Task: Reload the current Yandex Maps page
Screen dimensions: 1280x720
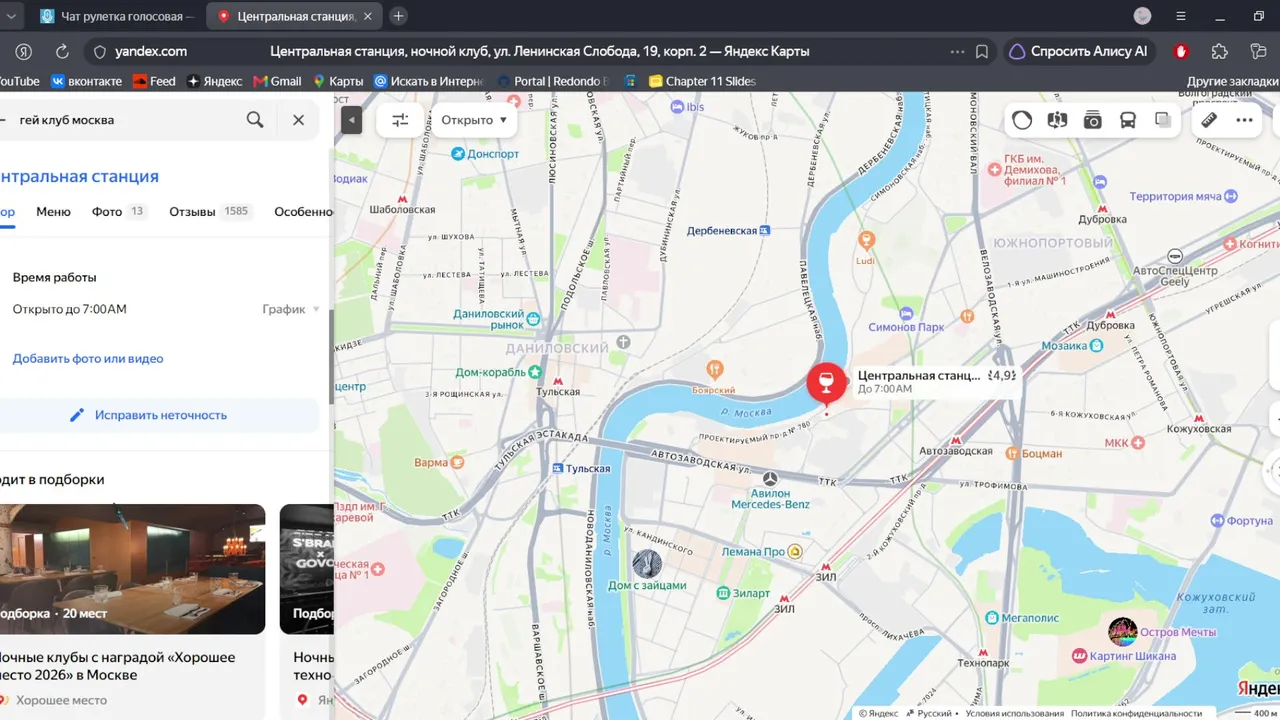Action: tap(62, 52)
